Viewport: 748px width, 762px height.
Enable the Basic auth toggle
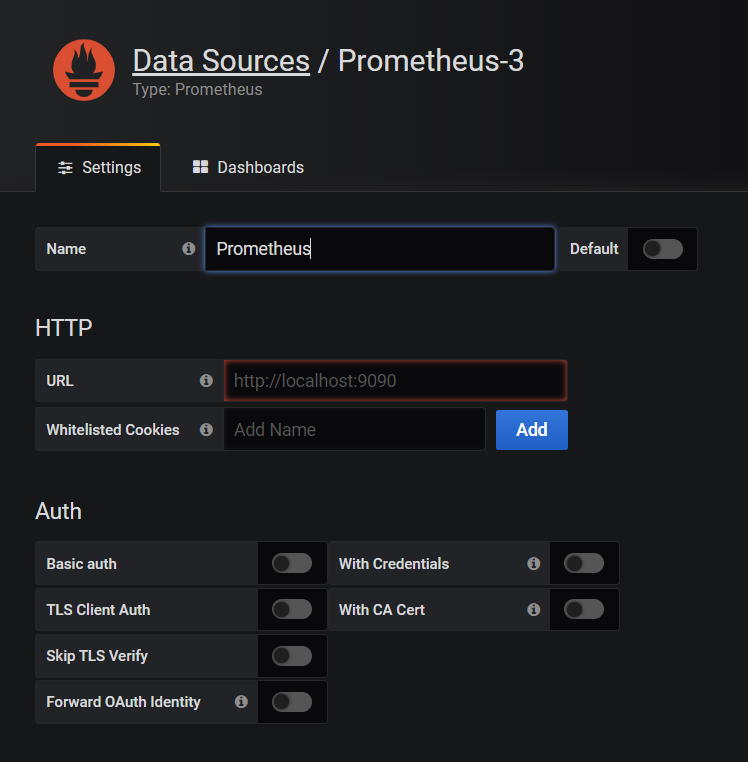[292, 563]
